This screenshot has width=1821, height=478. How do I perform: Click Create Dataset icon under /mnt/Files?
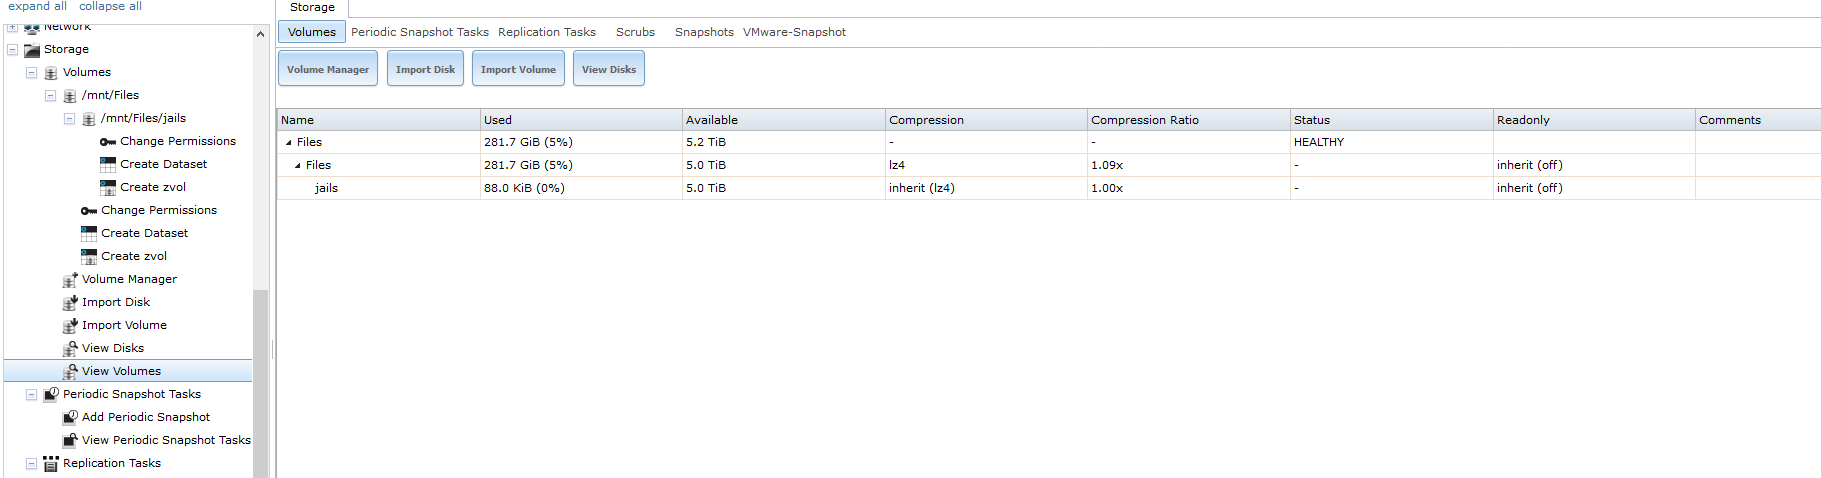pyautogui.click(x=89, y=233)
